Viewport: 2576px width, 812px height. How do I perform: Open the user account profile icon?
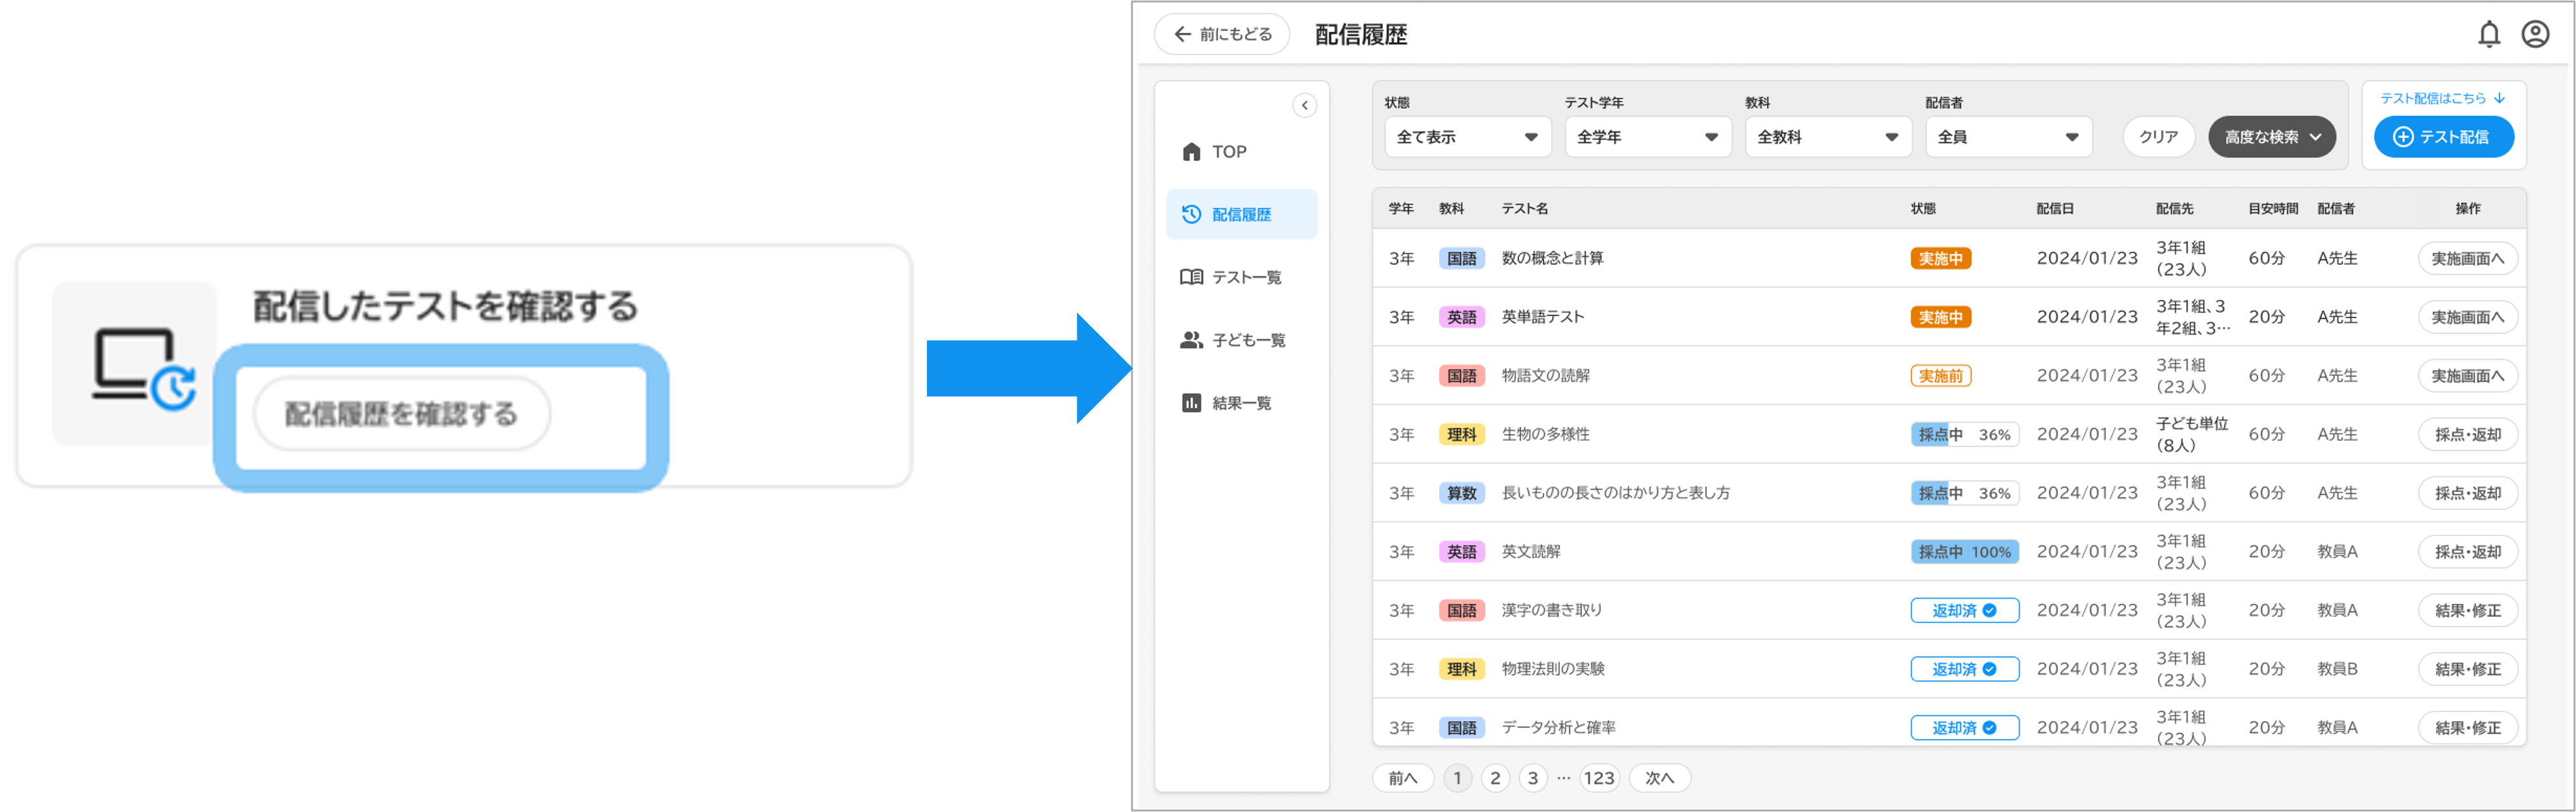2535,35
